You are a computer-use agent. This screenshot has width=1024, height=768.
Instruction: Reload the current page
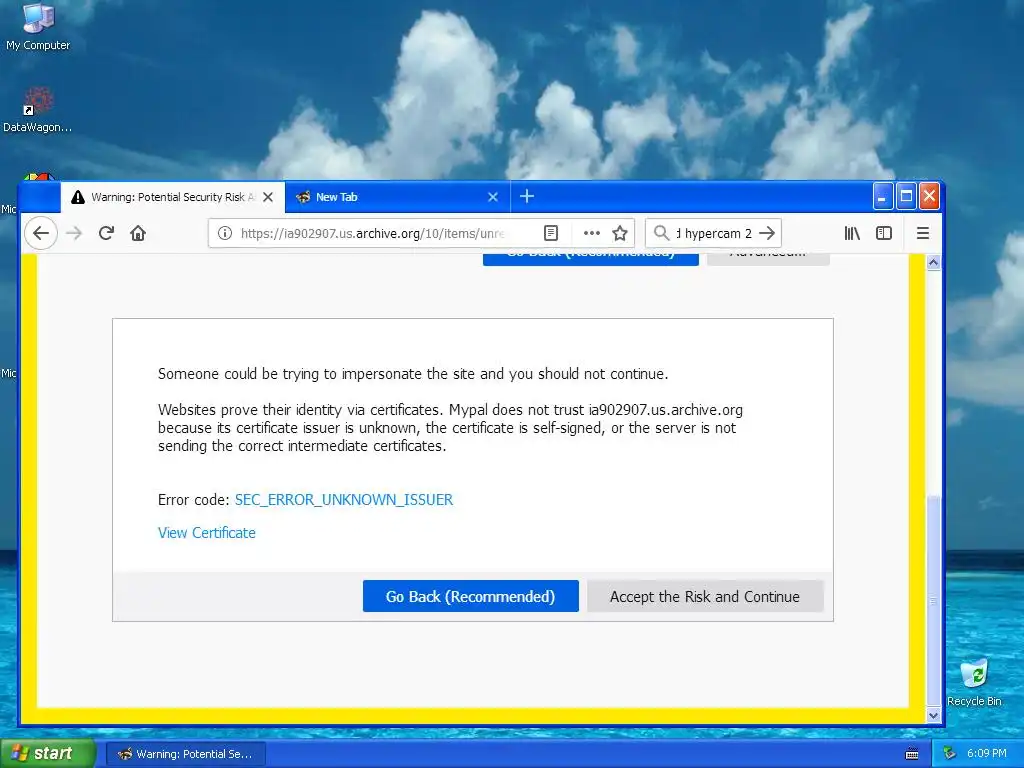click(106, 233)
